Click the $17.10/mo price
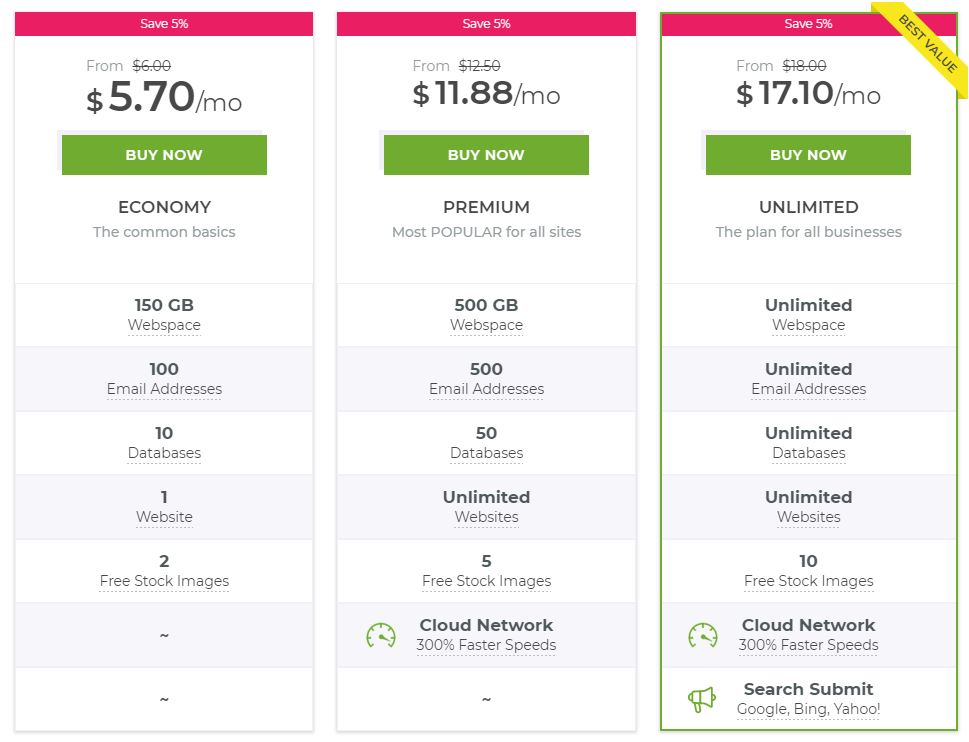This screenshot has height=742, width=969. [x=808, y=94]
